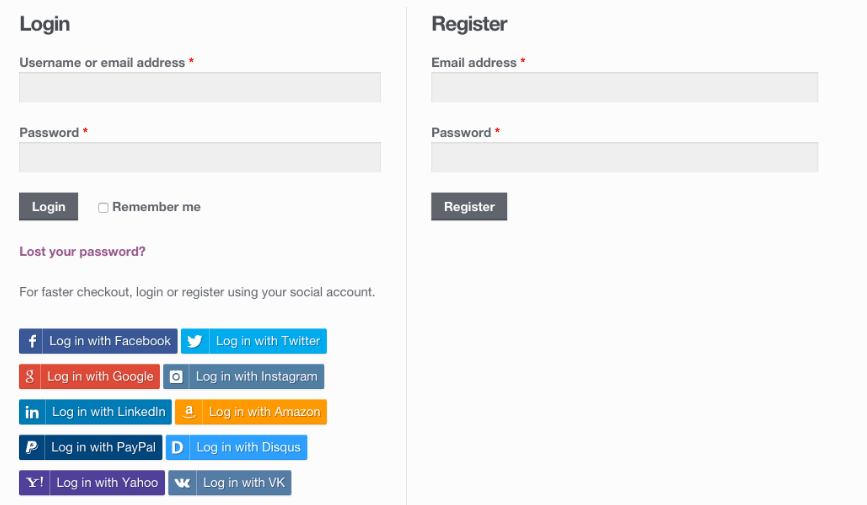Screen dimensions: 867x505
Task: Click the PayPal P icon
Action: 32,447
